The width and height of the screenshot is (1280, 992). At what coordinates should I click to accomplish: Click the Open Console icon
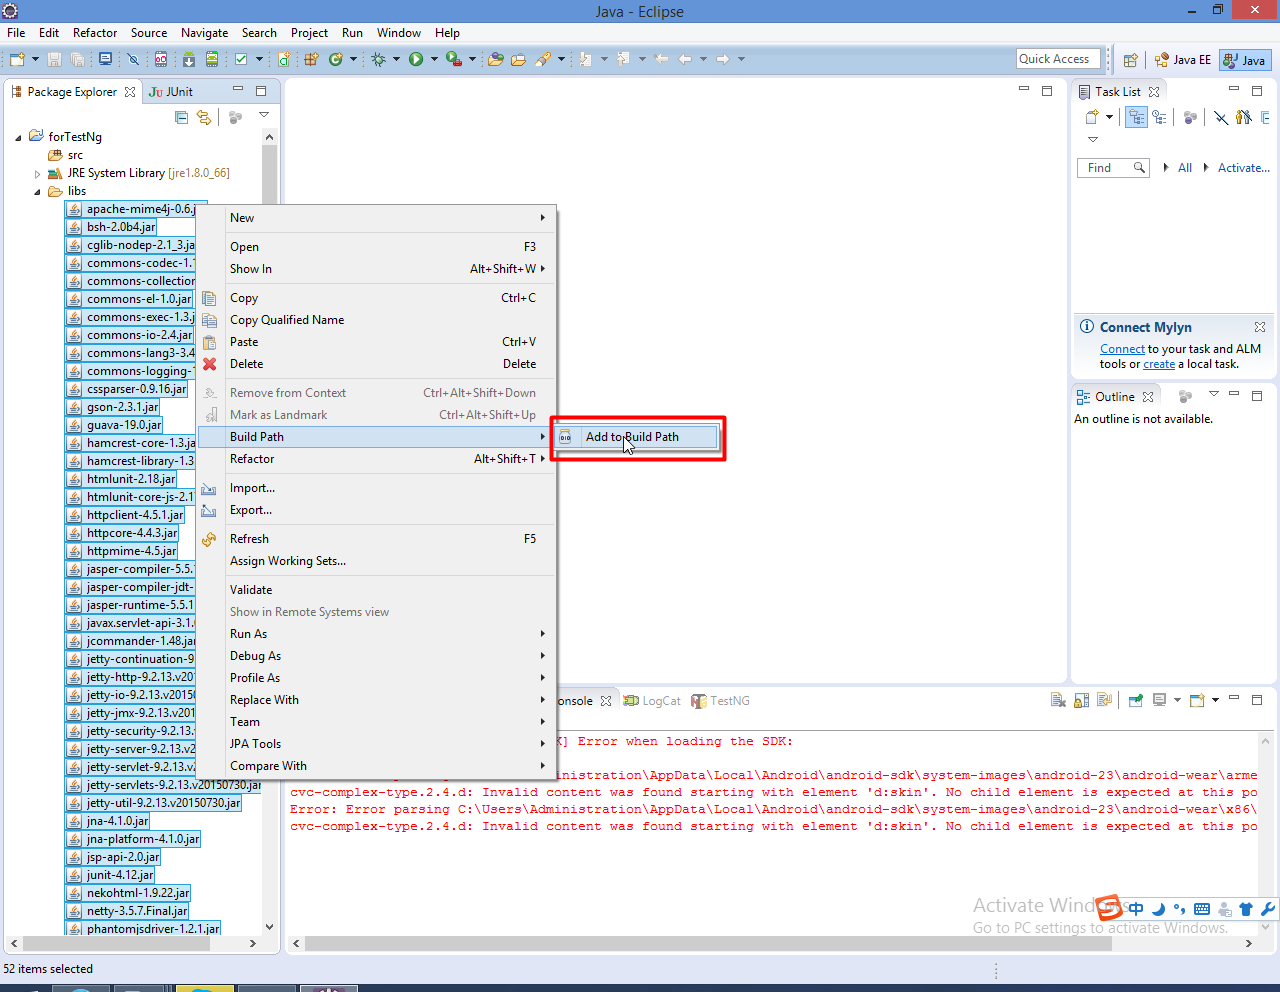[x=1197, y=700]
